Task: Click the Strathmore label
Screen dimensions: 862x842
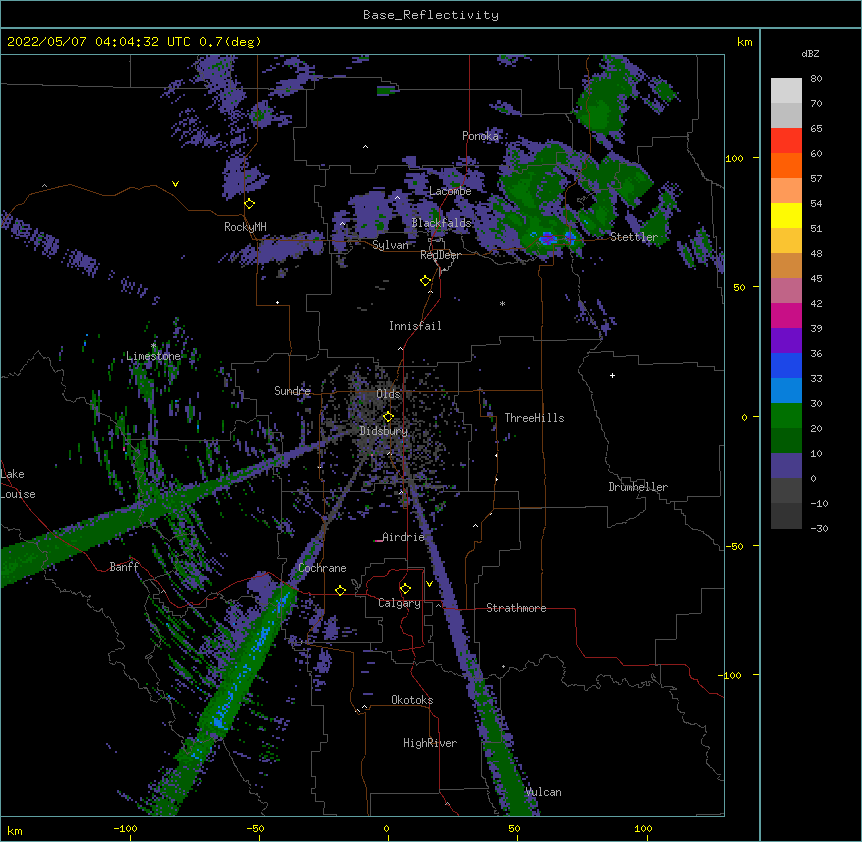Action: pos(516,608)
